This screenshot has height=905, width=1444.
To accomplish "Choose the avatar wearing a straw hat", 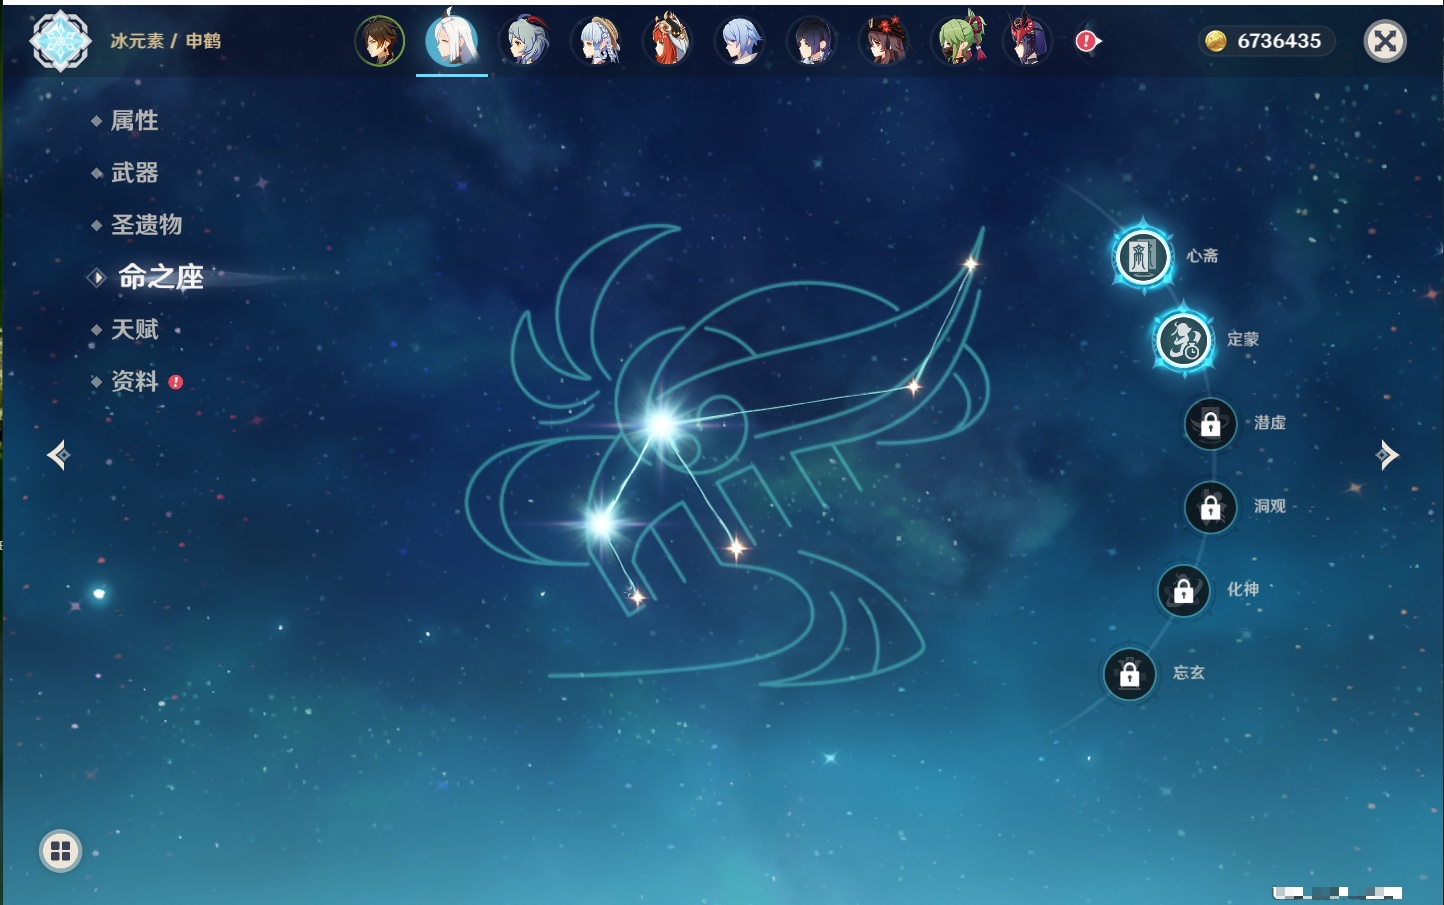I will coord(597,41).
